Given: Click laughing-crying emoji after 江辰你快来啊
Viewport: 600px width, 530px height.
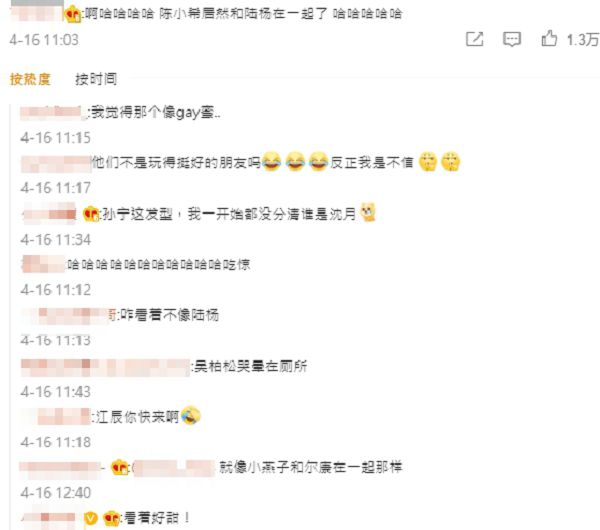Looking at the screenshot, I should click(191, 415).
